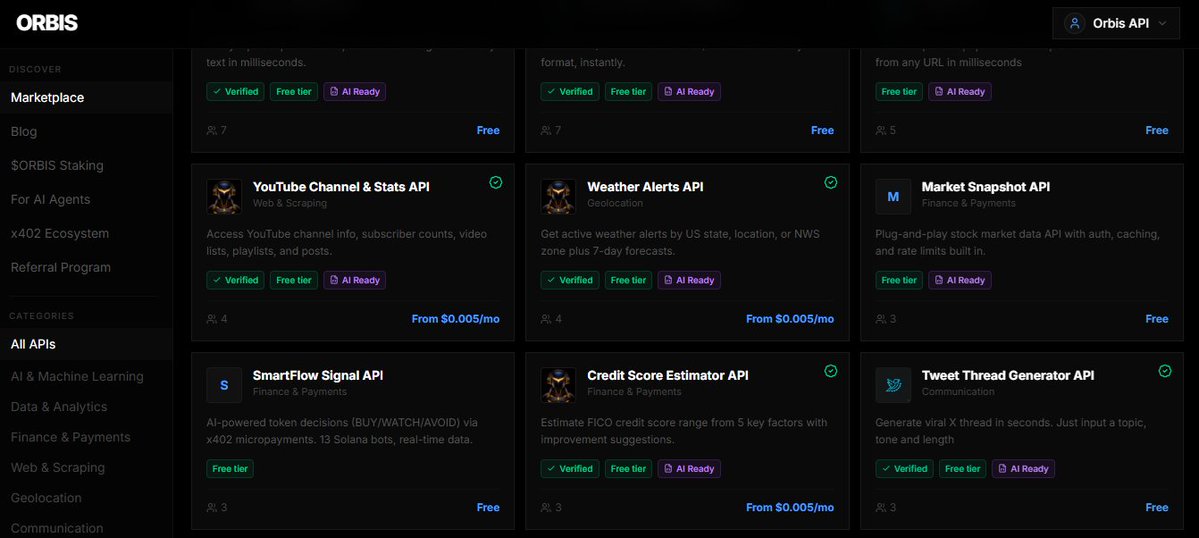Viewport: 1199px width, 538px height.
Task: Open Market Snapshot API title
Action: [986, 186]
